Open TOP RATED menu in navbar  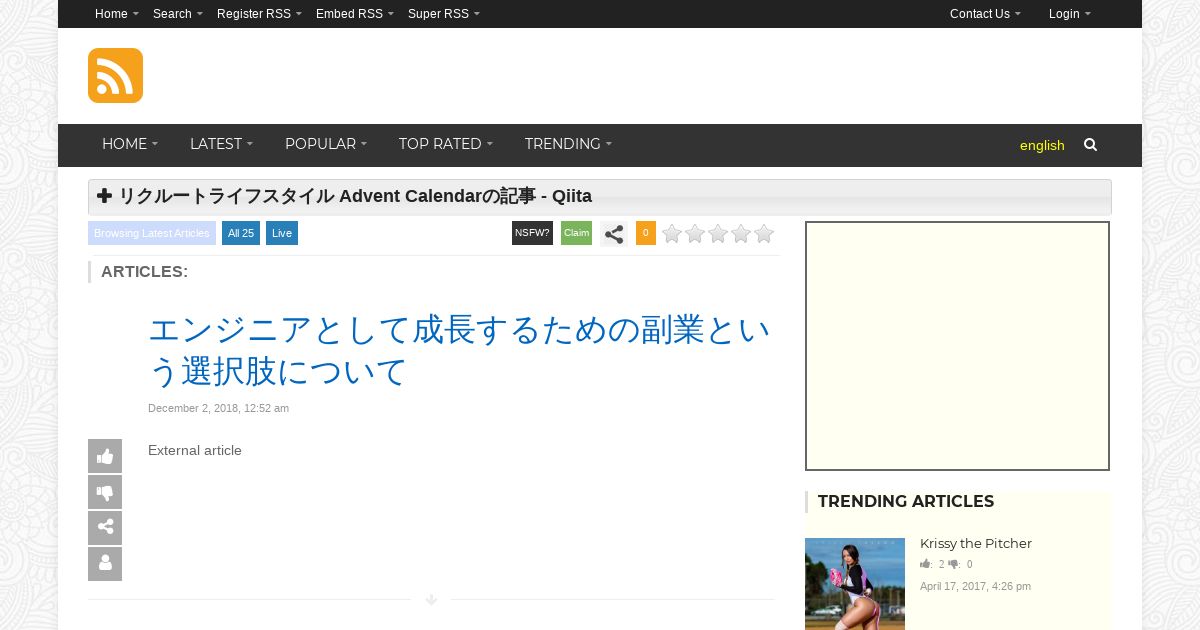click(x=446, y=144)
